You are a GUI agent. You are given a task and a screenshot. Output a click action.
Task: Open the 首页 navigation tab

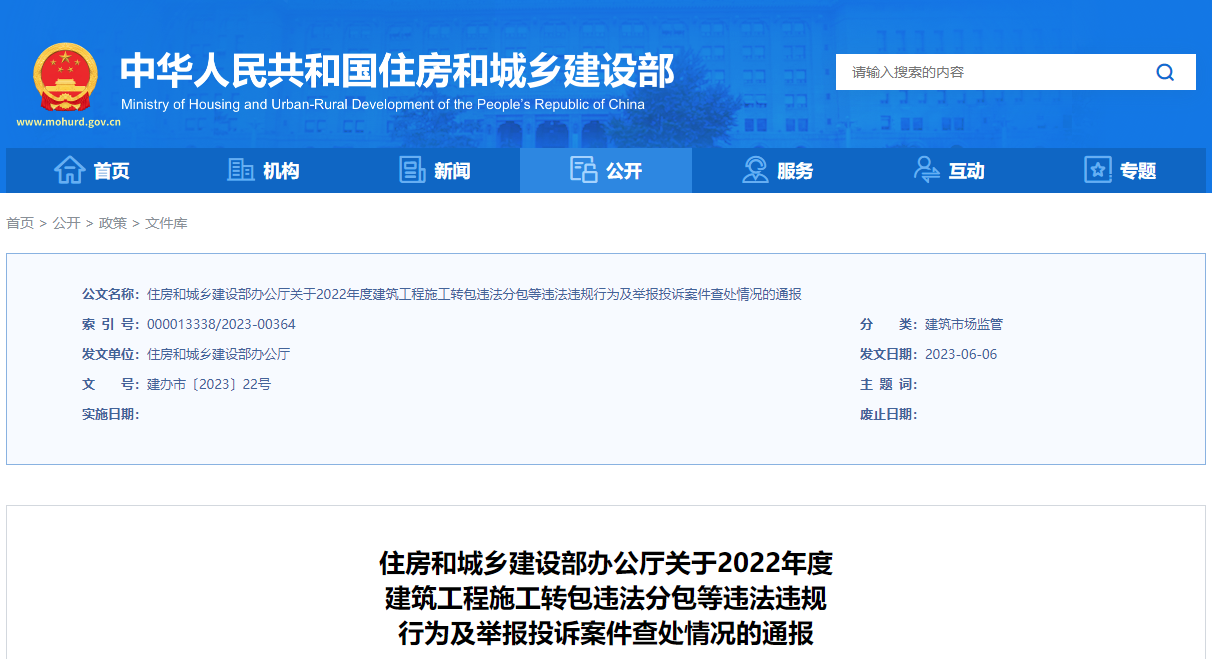pyautogui.click(x=92, y=170)
